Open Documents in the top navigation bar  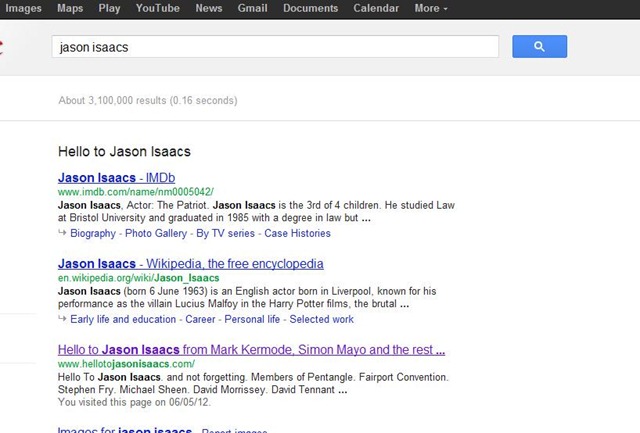[x=310, y=8]
